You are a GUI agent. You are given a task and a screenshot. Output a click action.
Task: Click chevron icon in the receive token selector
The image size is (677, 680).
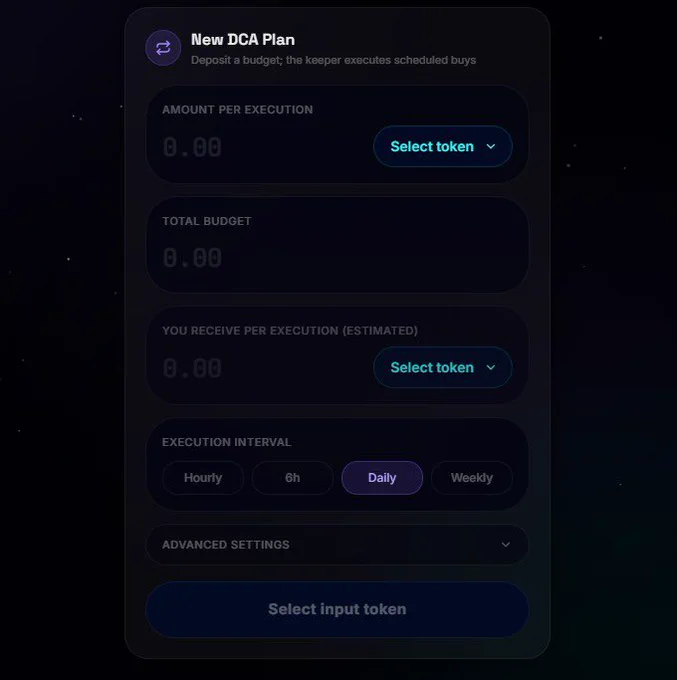pos(491,368)
